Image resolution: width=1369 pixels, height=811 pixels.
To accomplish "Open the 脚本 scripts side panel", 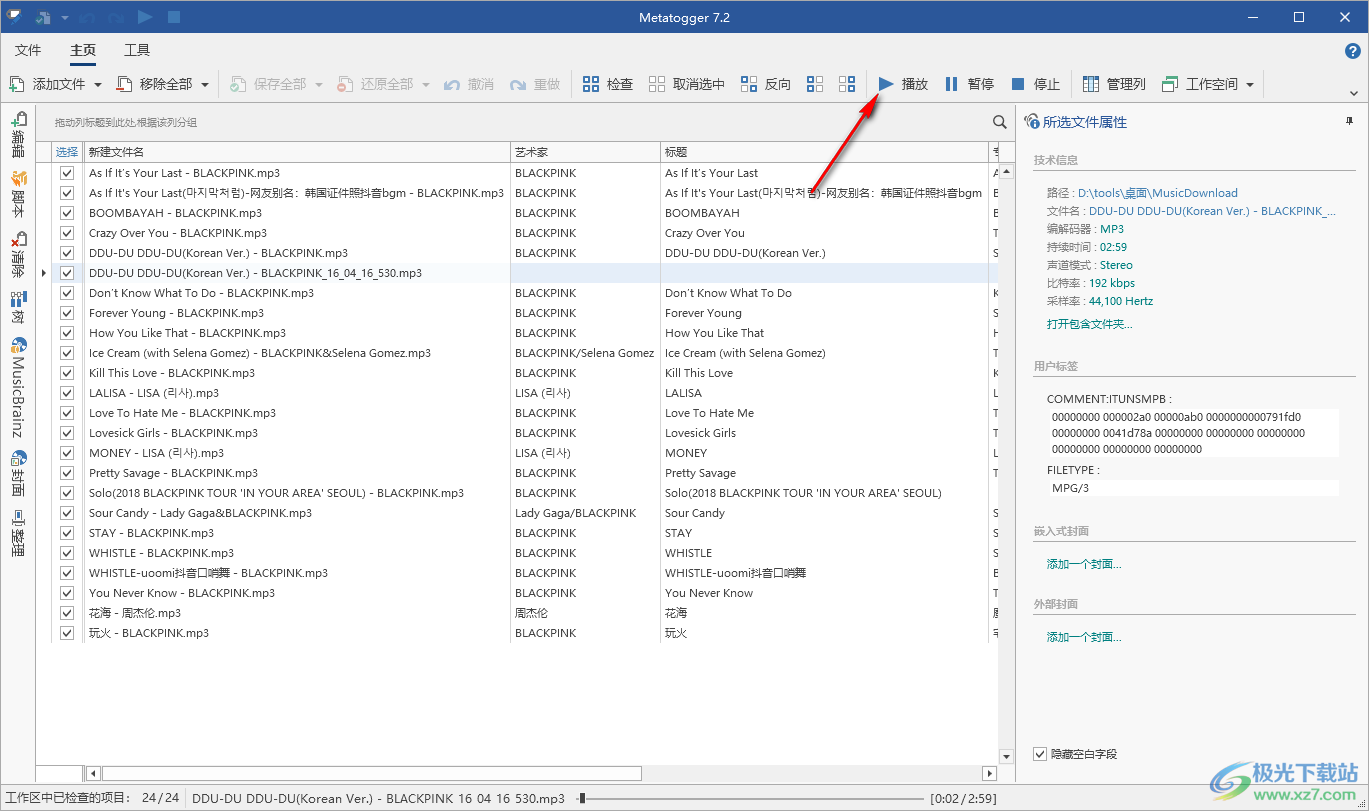I will [18, 193].
